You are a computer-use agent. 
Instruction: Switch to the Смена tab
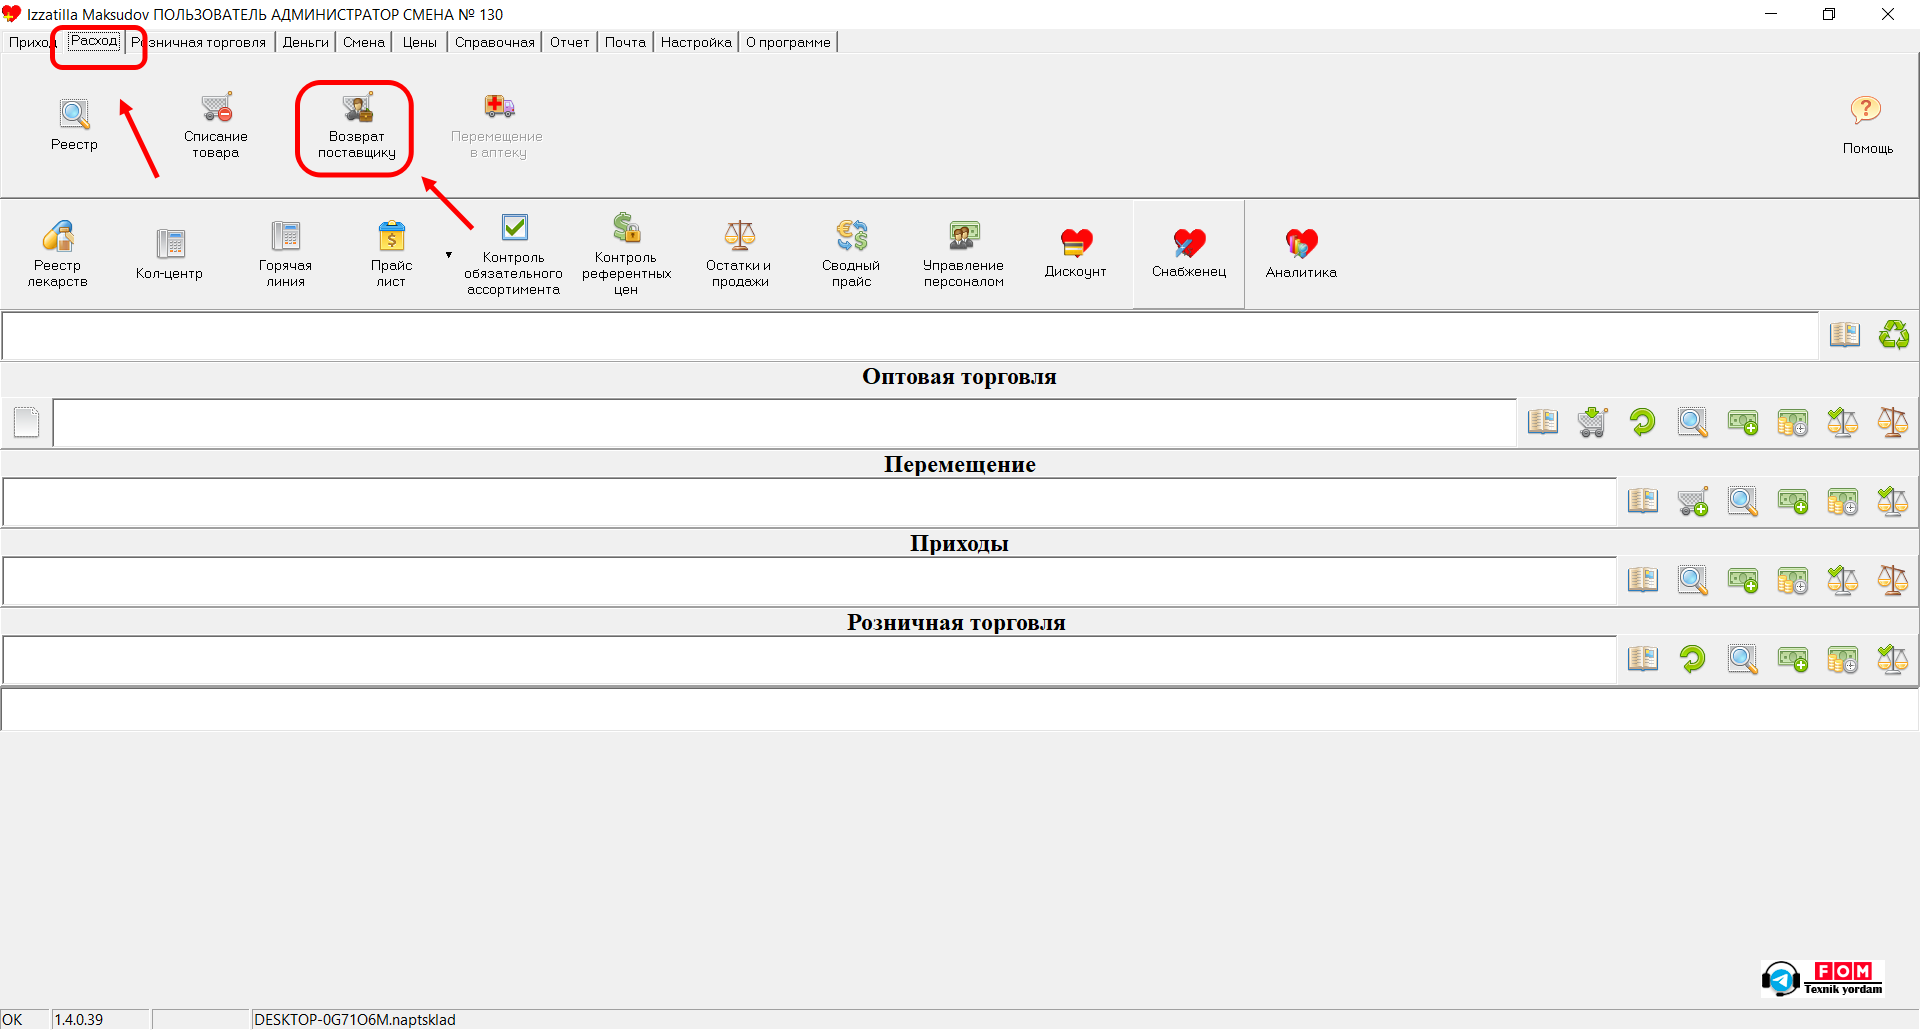pyautogui.click(x=364, y=42)
